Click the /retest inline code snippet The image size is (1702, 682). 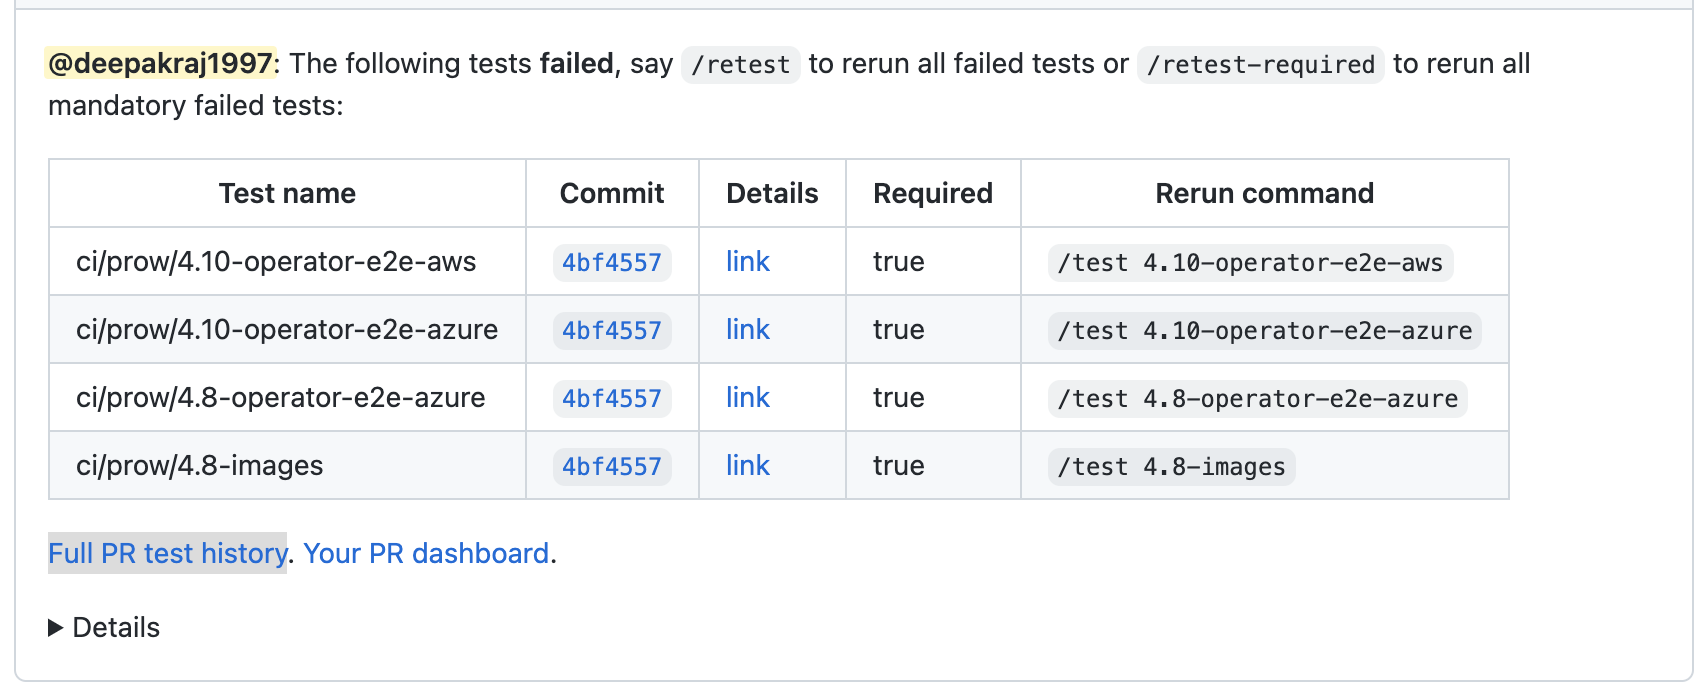(x=740, y=65)
